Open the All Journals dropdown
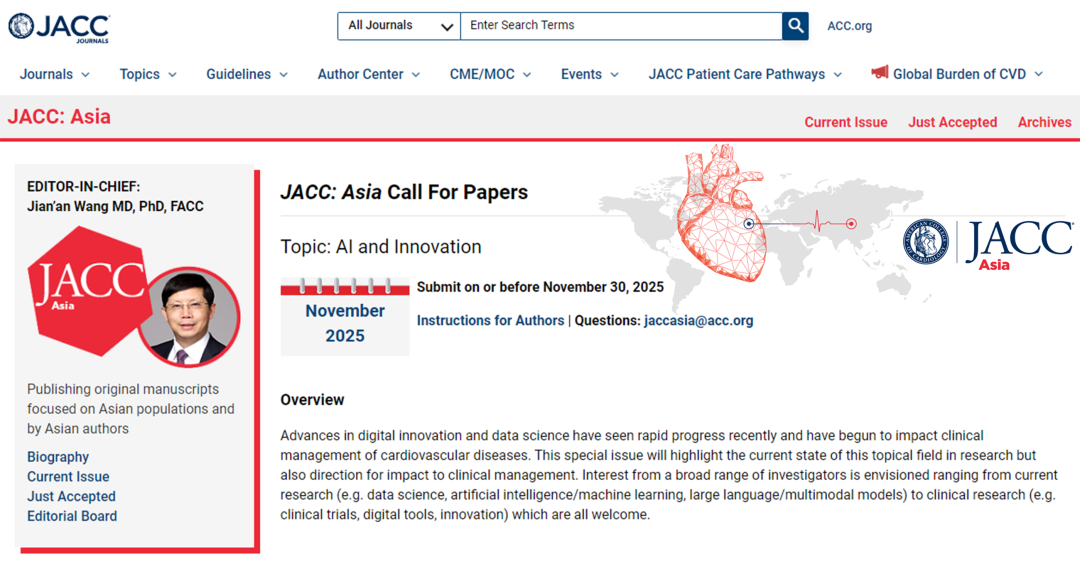Image resolution: width=1080 pixels, height=581 pixels. pos(399,26)
